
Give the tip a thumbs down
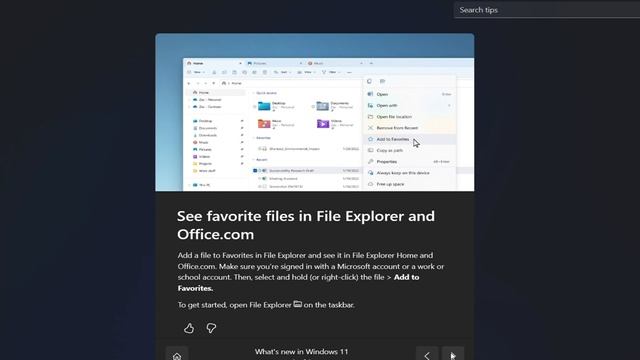point(211,328)
